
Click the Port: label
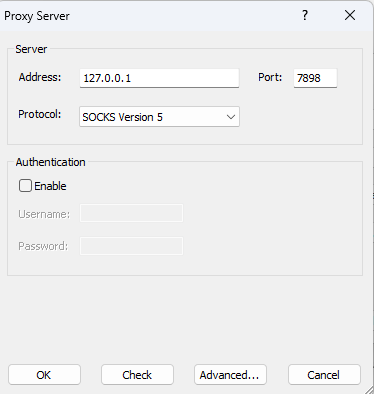click(x=270, y=77)
